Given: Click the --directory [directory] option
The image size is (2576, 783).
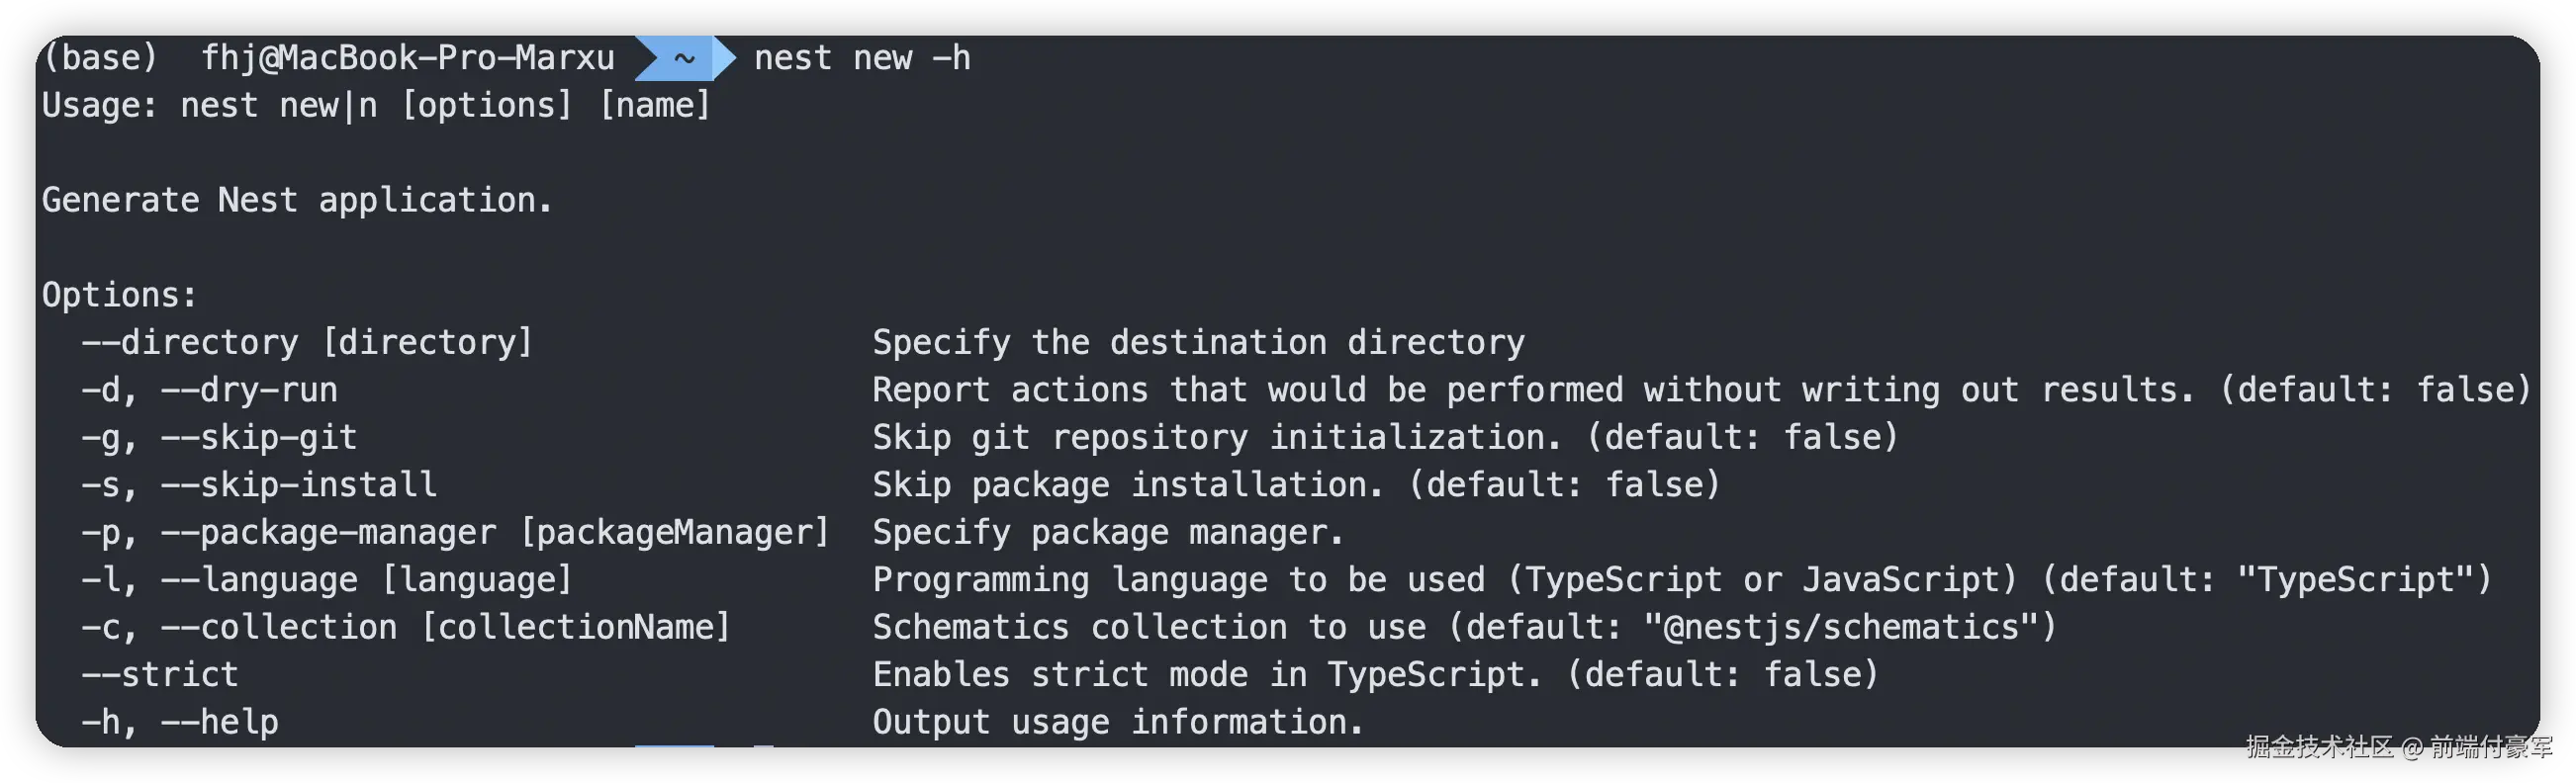Looking at the screenshot, I should click(x=307, y=343).
